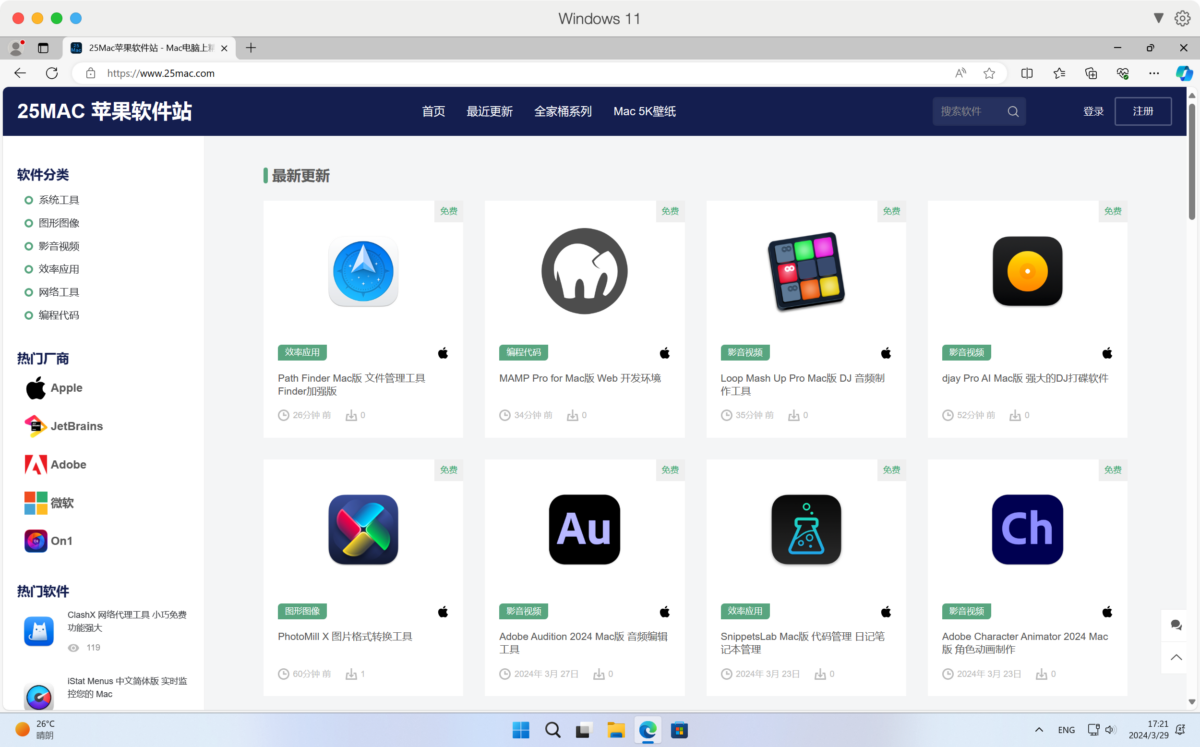Open the Adobe Audition Au icon
Screen dimensions: 1200x747
pyautogui.click(x=585, y=529)
